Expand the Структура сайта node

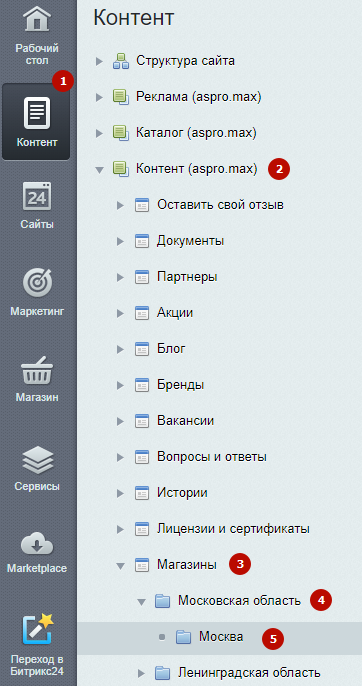(99, 61)
